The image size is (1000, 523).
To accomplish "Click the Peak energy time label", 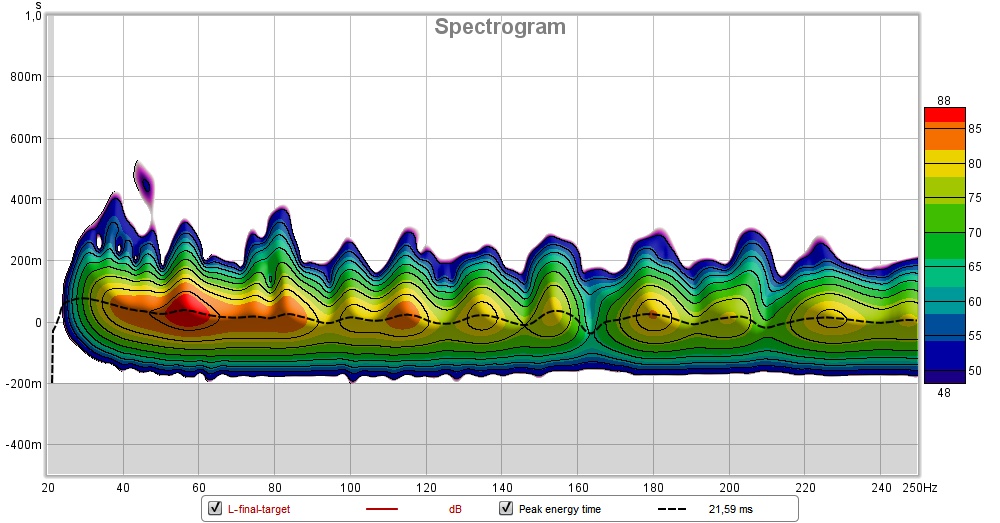I will [558, 509].
